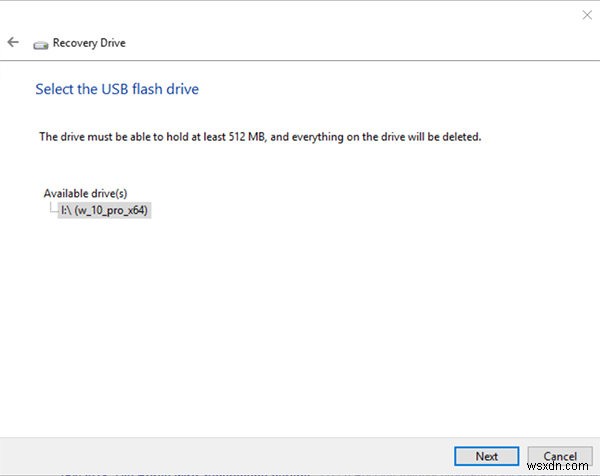The image size is (600, 476).
Task: Click the back arrow icon
Action: [x=13, y=42]
